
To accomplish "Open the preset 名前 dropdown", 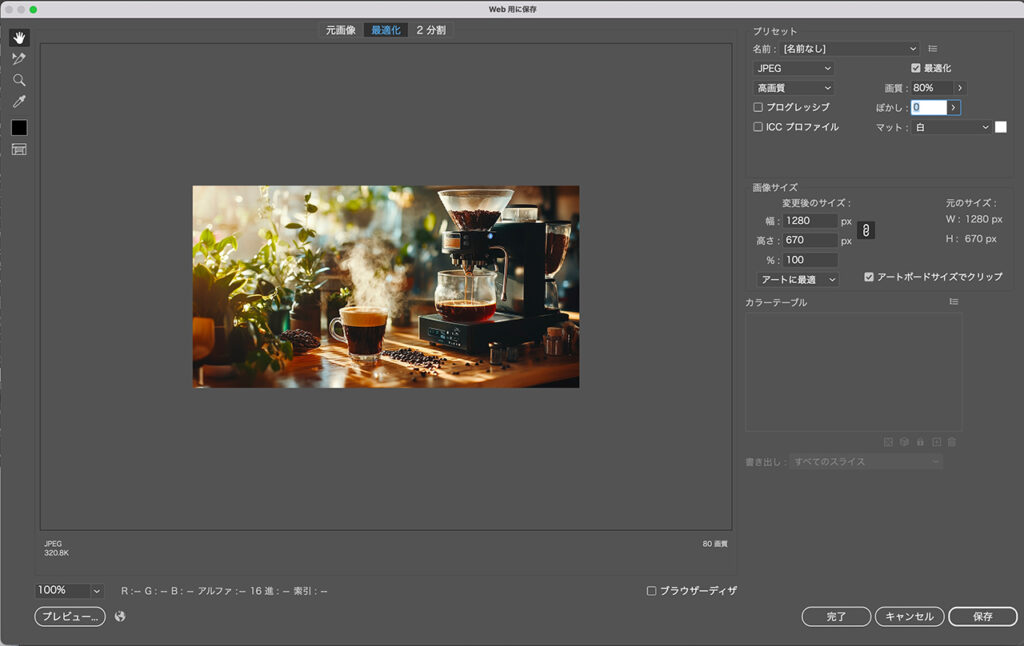I will coord(850,49).
